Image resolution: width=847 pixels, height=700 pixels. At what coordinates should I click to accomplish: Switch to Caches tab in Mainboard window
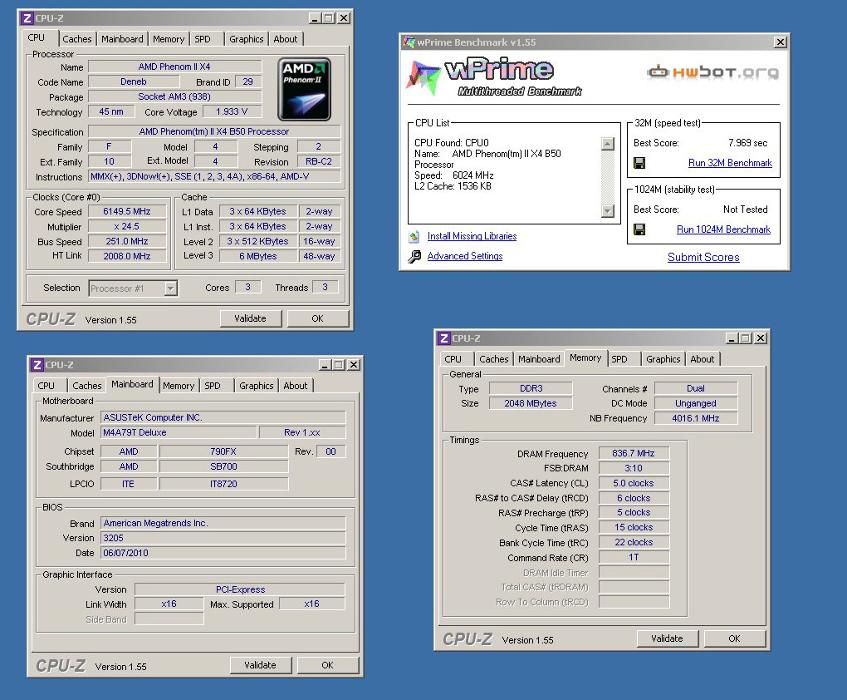click(86, 386)
